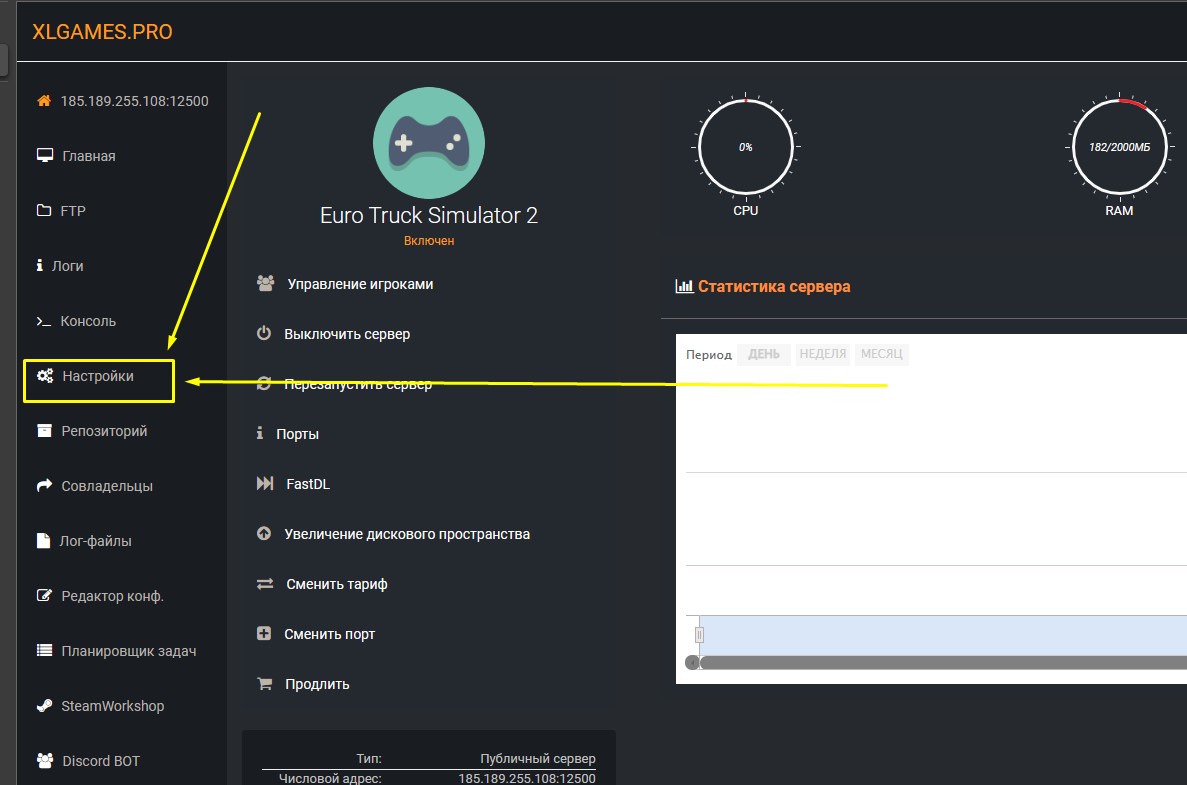Click the chart range slider handle
The width and height of the screenshot is (1187, 785).
(700, 634)
